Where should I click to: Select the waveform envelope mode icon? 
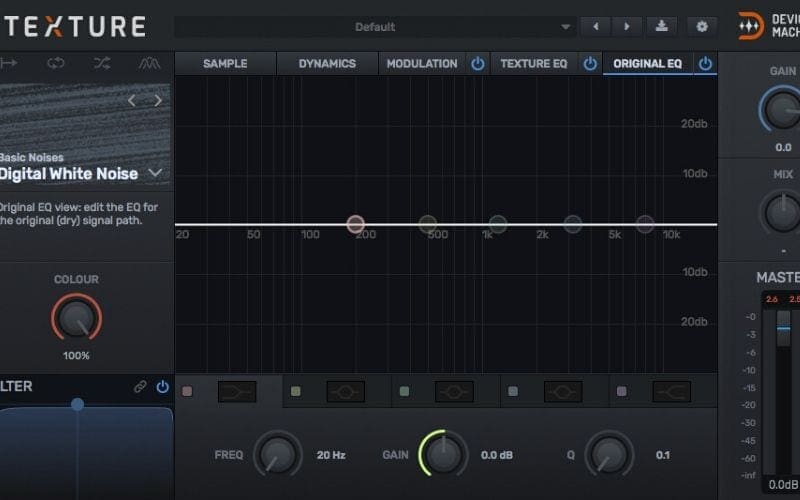(149, 63)
